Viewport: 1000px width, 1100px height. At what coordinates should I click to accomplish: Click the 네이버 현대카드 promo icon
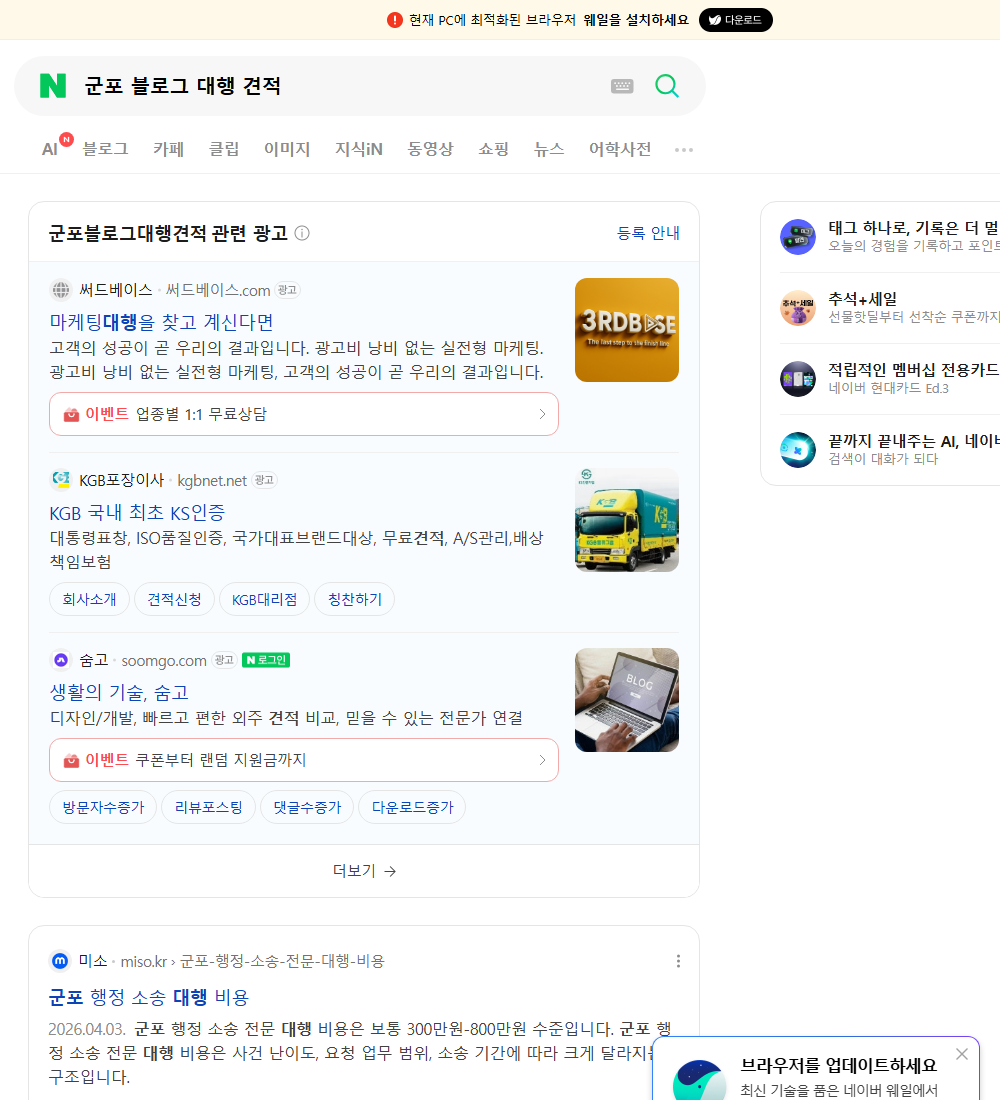coord(798,379)
